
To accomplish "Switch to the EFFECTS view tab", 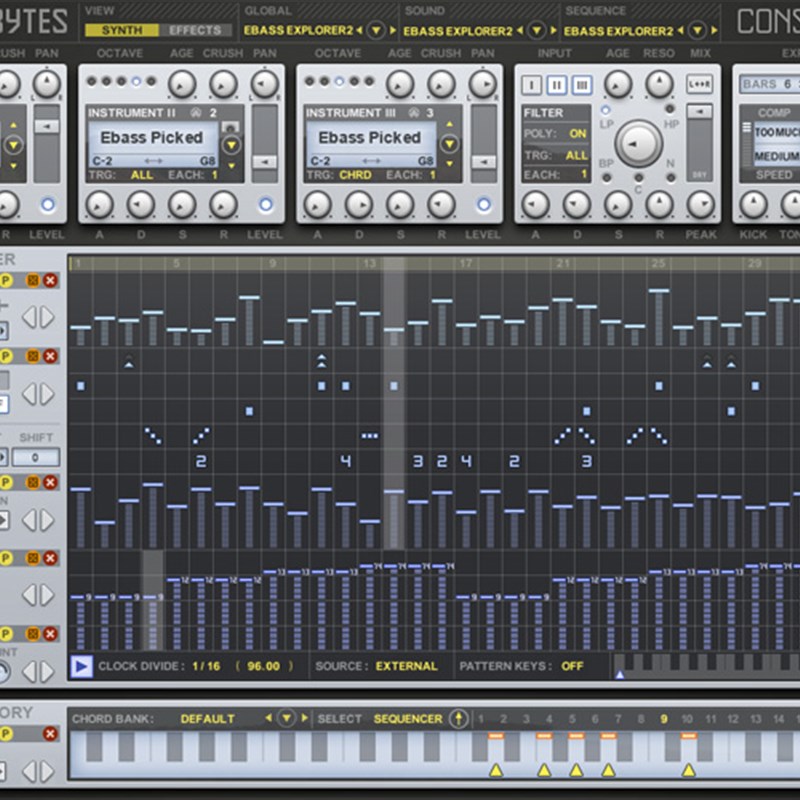I will coord(196,31).
